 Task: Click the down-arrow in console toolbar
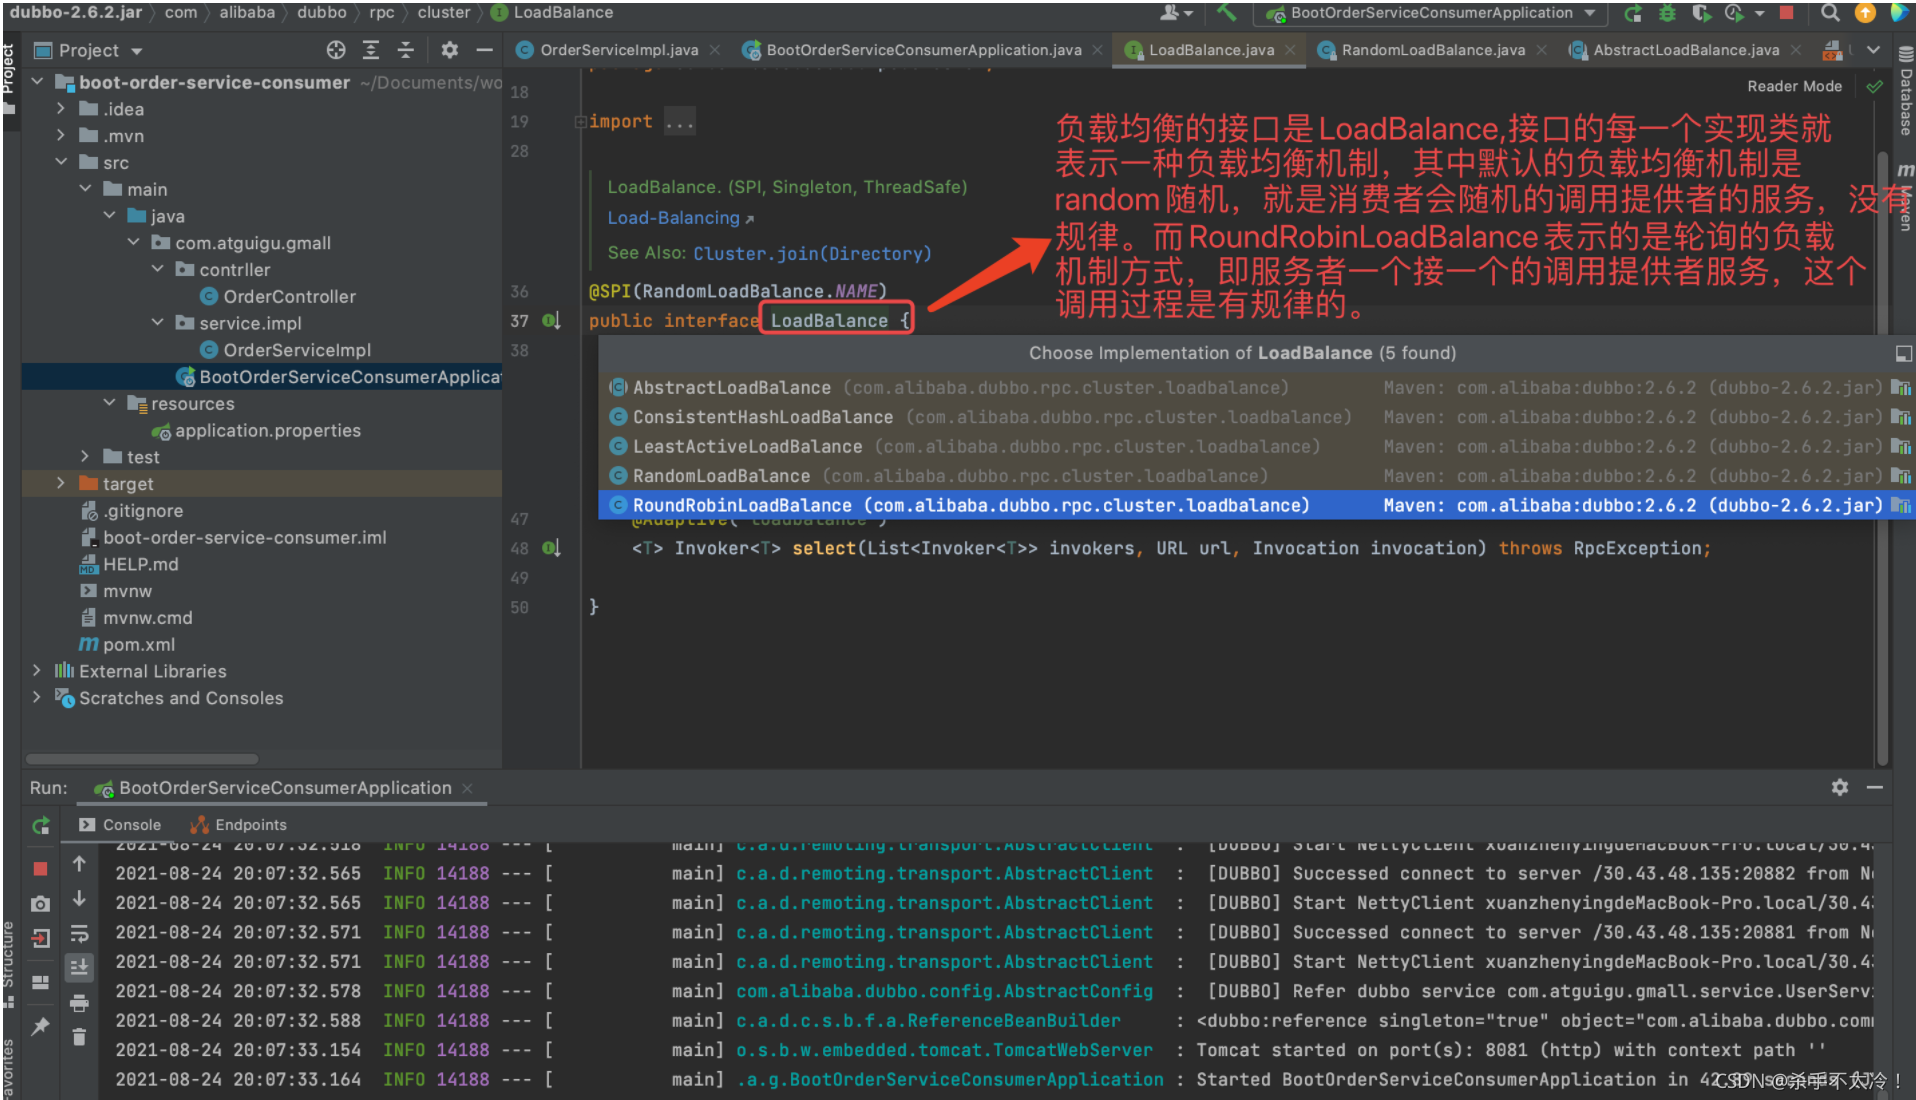79,899
